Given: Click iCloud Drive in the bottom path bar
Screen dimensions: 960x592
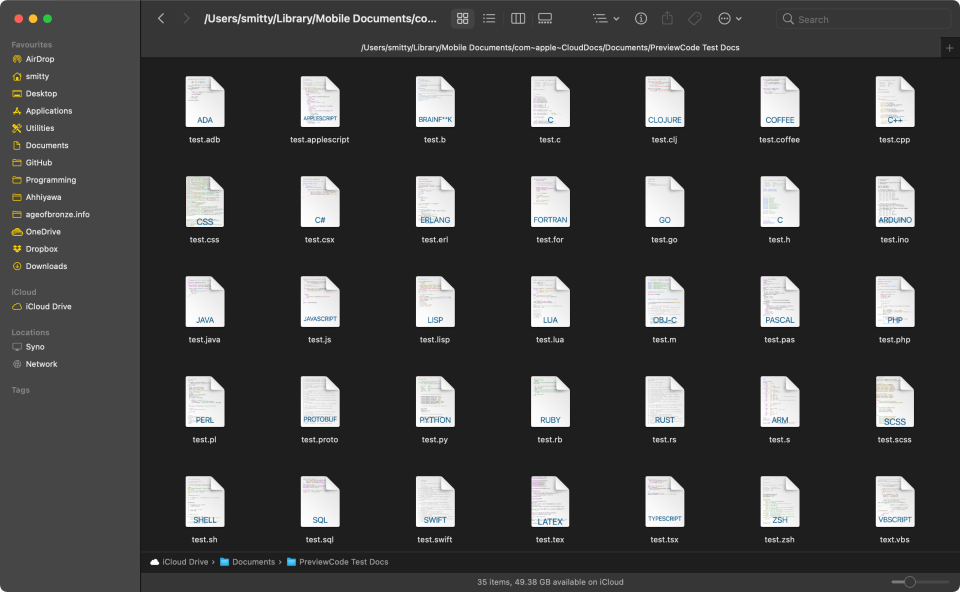Looking at the screenshot, I should coord(186,562).
